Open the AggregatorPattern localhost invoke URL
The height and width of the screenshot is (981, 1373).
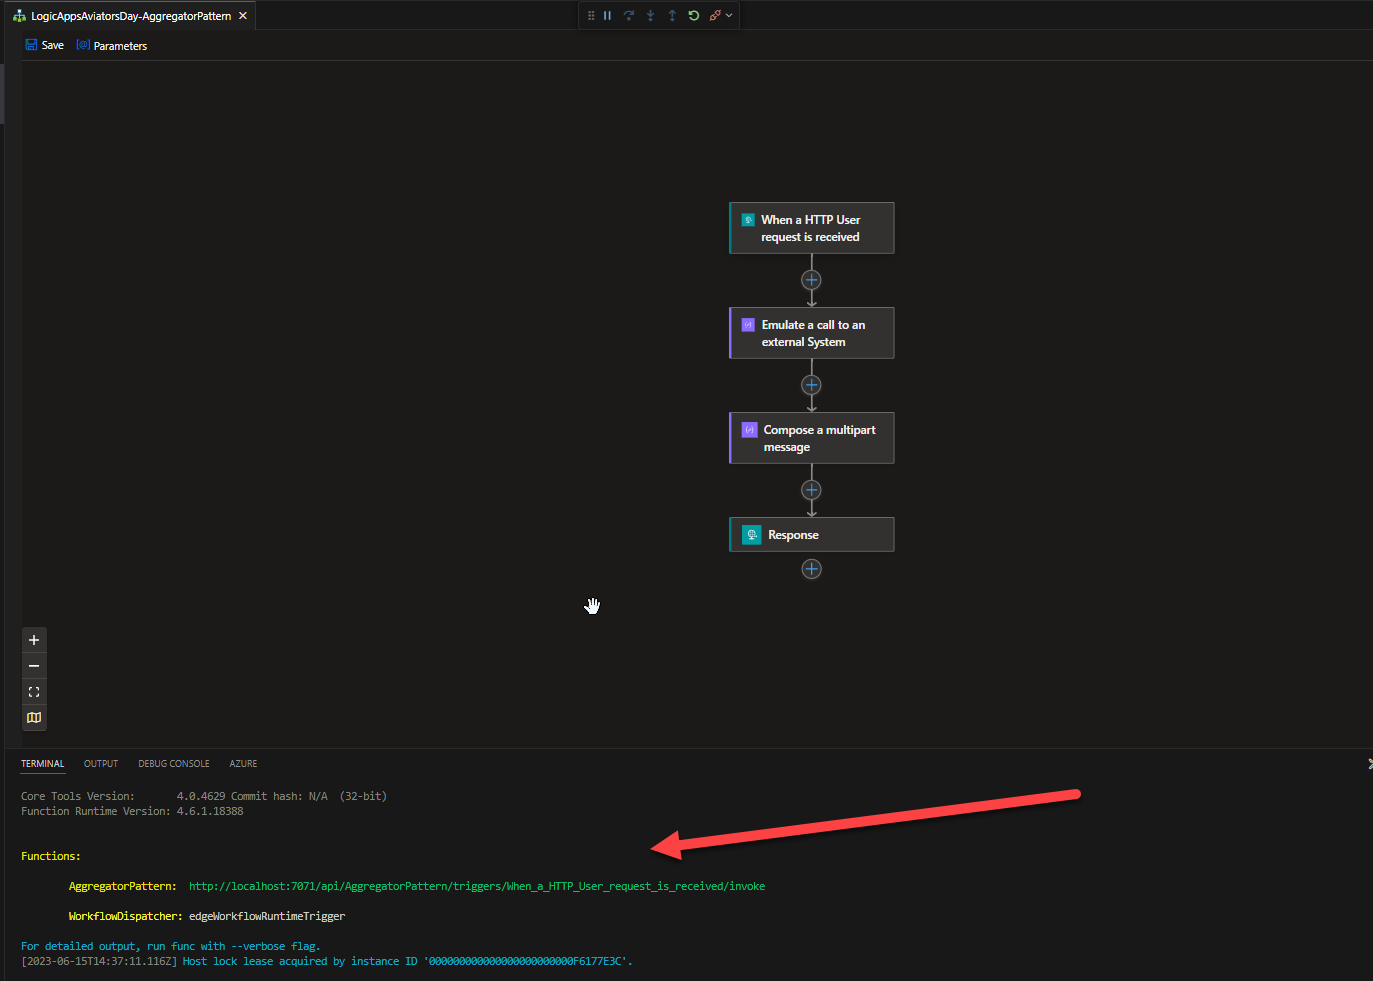(x=476, y=887)
